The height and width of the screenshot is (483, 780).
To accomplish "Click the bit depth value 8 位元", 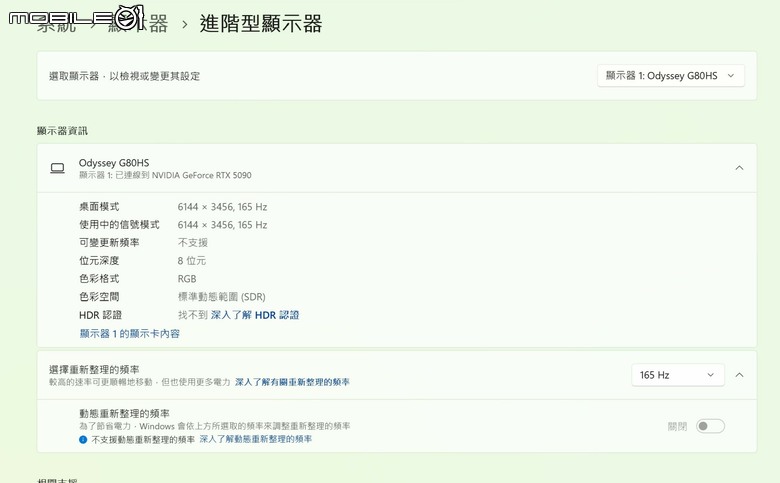I will 192,261.
